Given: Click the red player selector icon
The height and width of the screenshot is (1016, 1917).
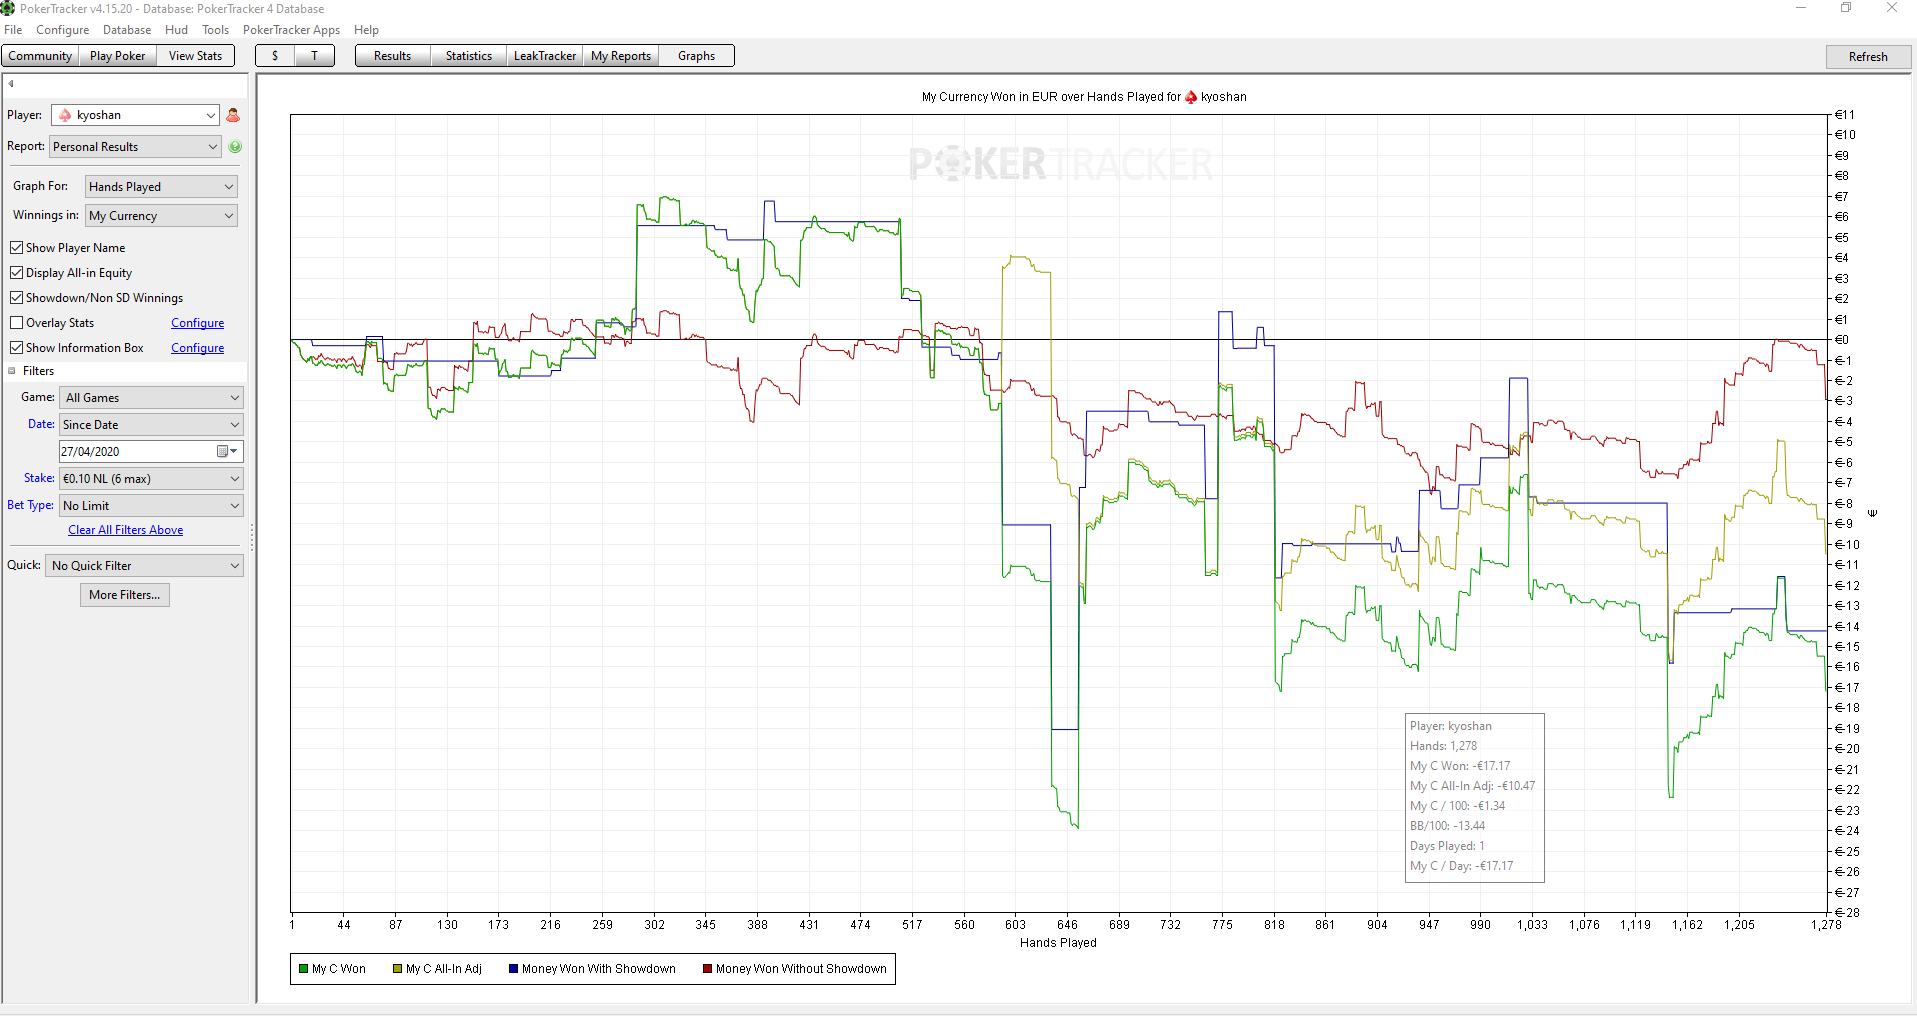Looking at the screenshot, I should (x=233, y=115).
